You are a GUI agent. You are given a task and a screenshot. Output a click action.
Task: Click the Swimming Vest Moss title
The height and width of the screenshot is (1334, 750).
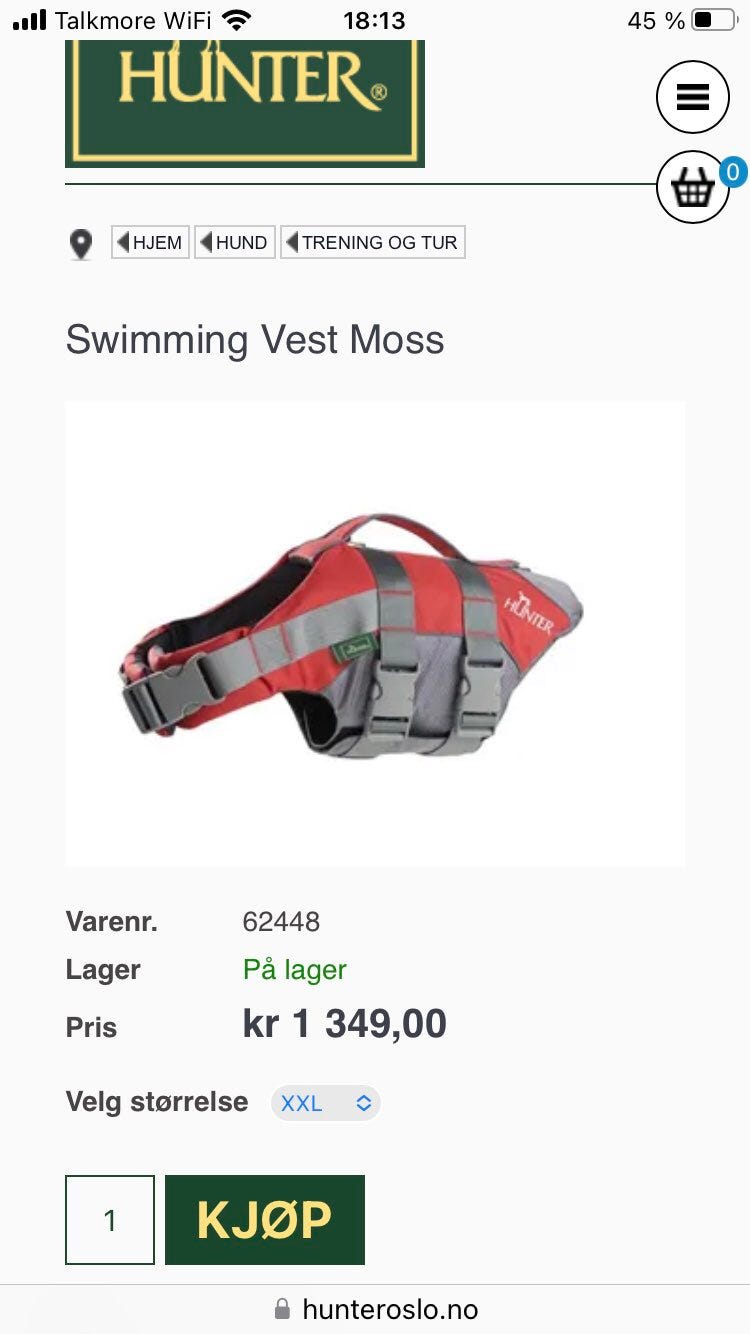coord(255,340)
